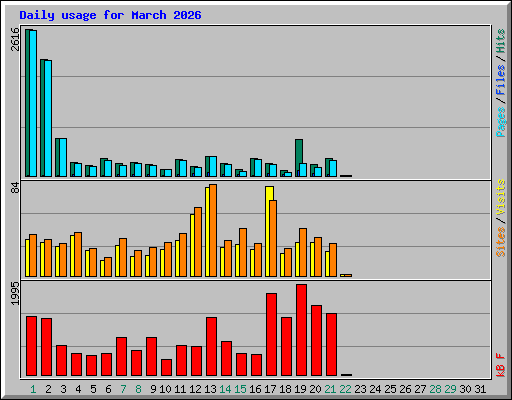Click the 'Files' legend label
The width and height of the screenshot is (512, 400).
tap(501, 79)
